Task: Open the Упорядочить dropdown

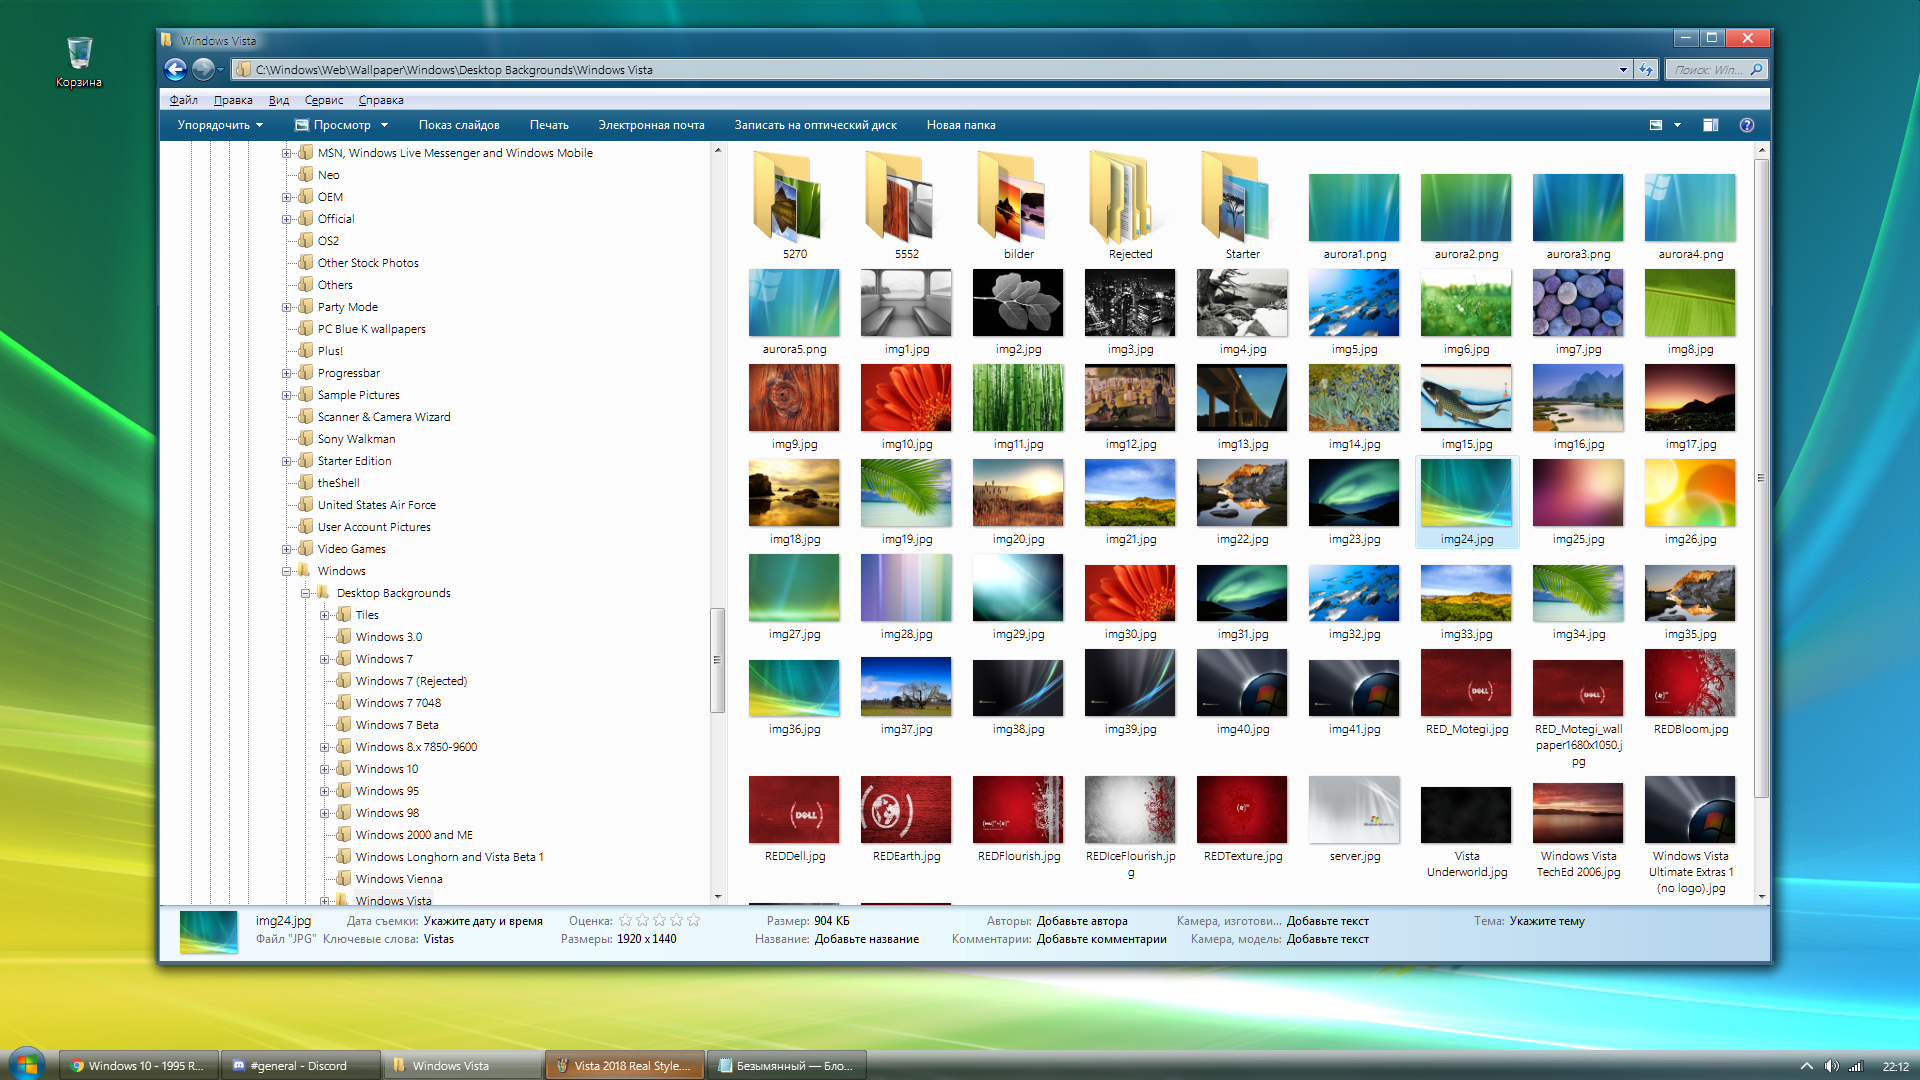Action: [220, 125]
